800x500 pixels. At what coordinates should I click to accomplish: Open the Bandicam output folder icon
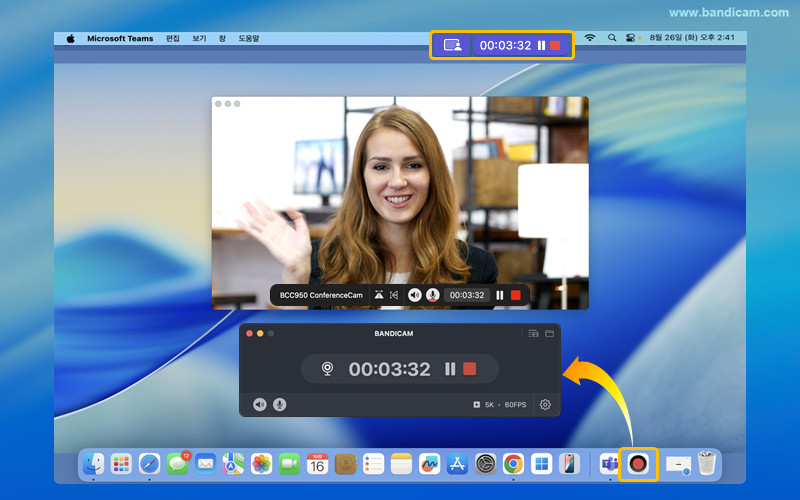[x=549, y=333]
